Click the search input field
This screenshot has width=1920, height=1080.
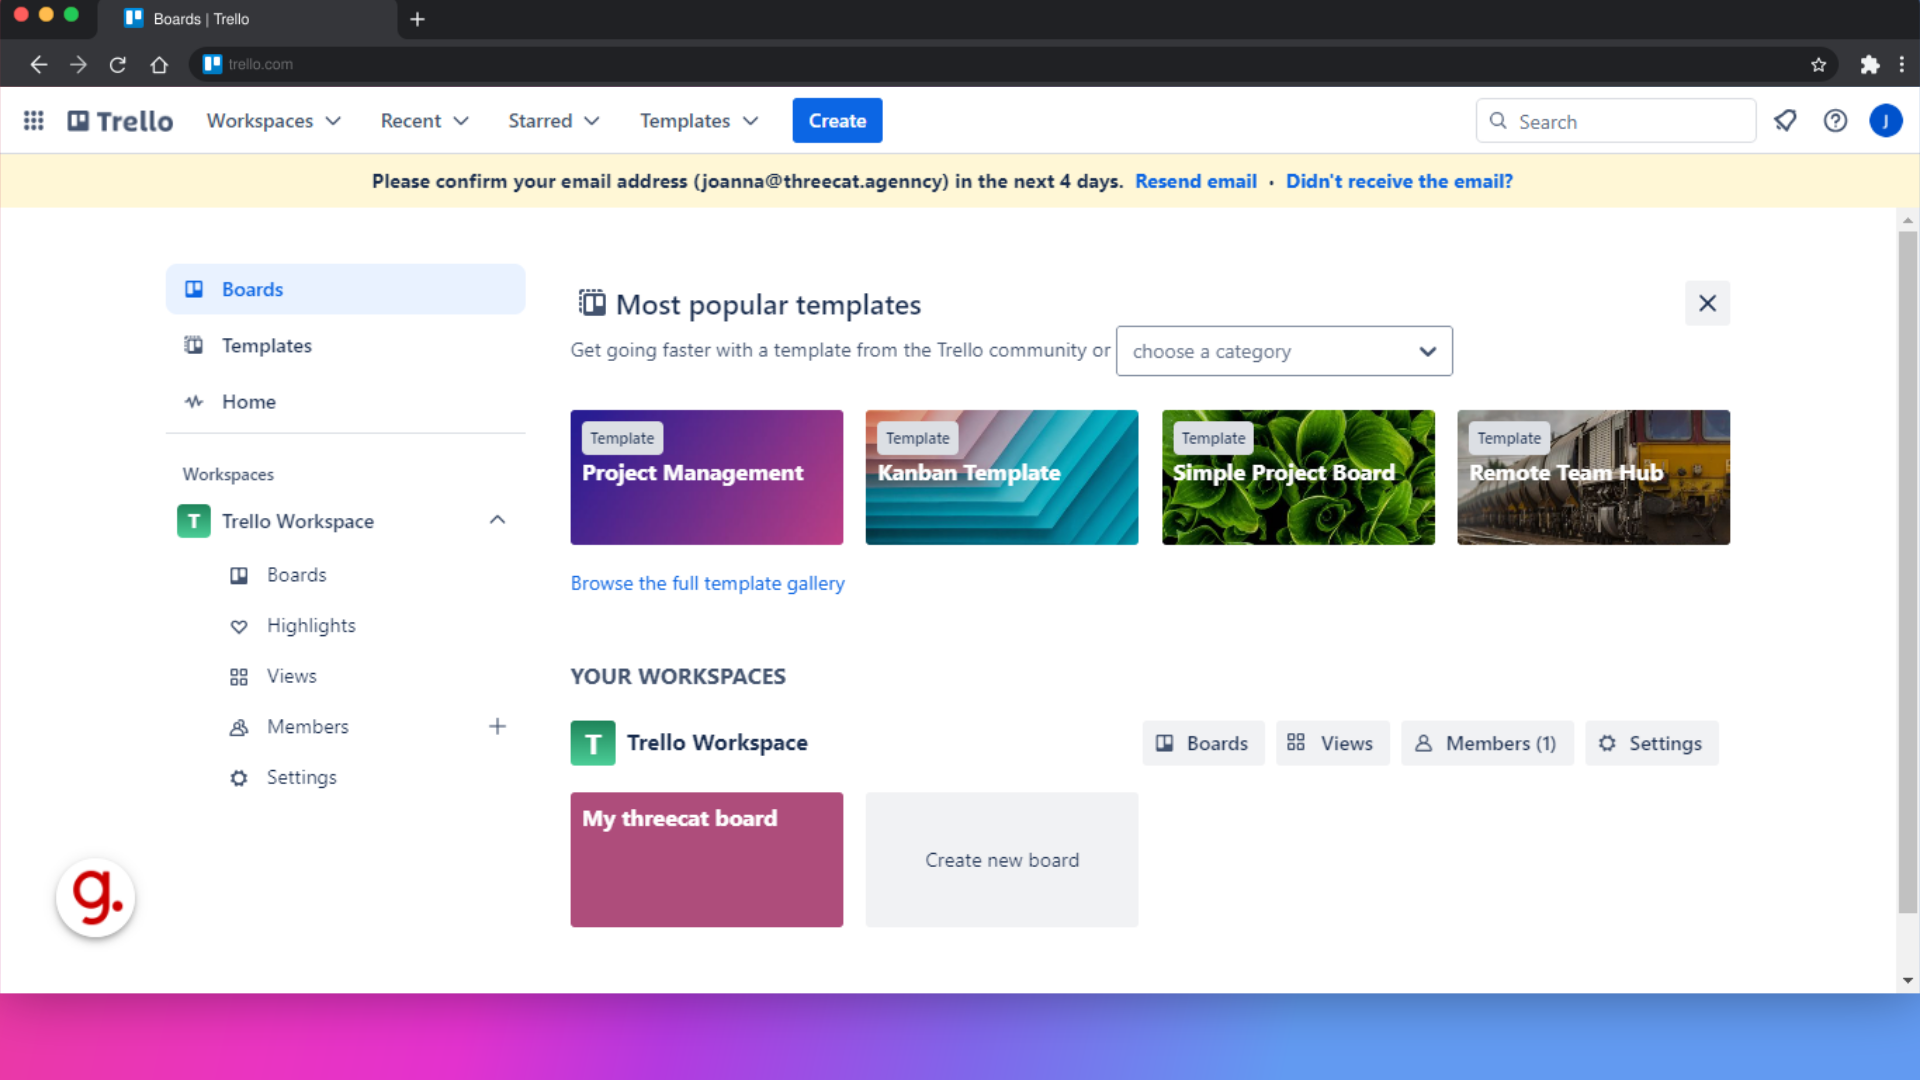click(1615, 120)
